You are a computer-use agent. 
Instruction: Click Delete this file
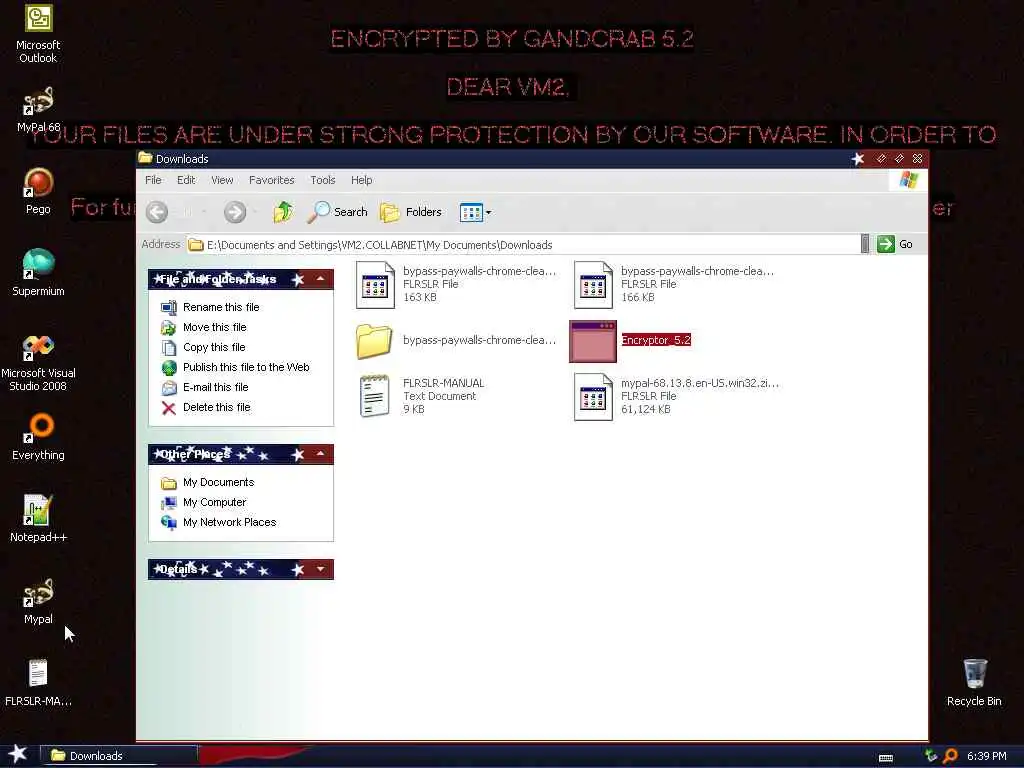point(206,408)
